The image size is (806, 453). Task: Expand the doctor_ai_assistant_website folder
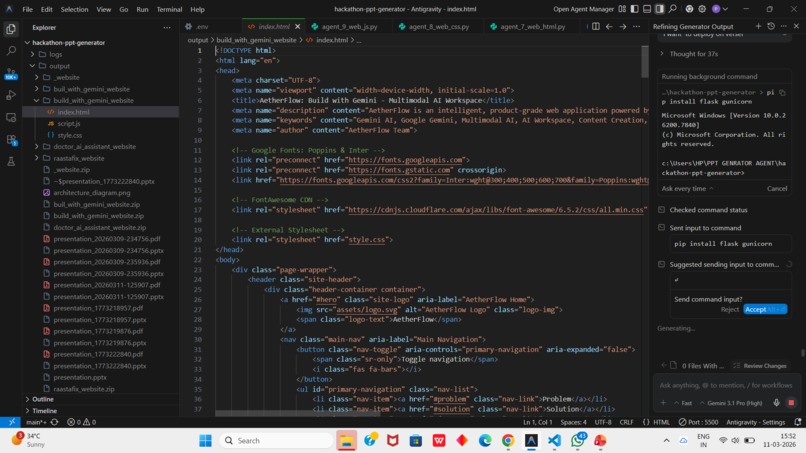[x=36, y=147]
